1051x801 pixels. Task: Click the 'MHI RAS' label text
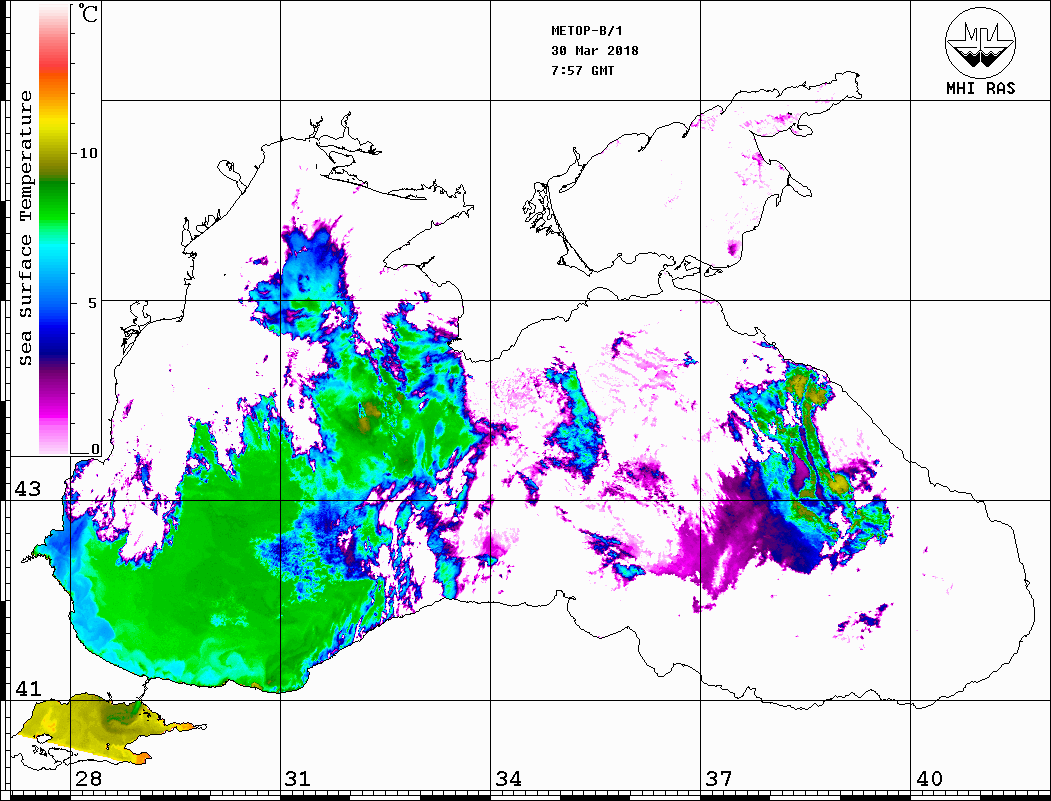tap(981, 88)
